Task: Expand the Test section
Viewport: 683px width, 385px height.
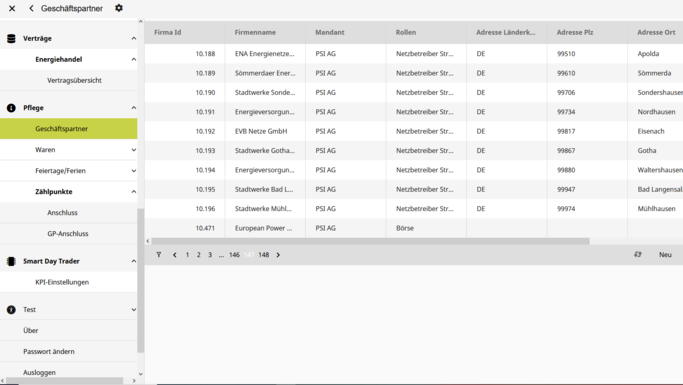Action: [134, 310]
